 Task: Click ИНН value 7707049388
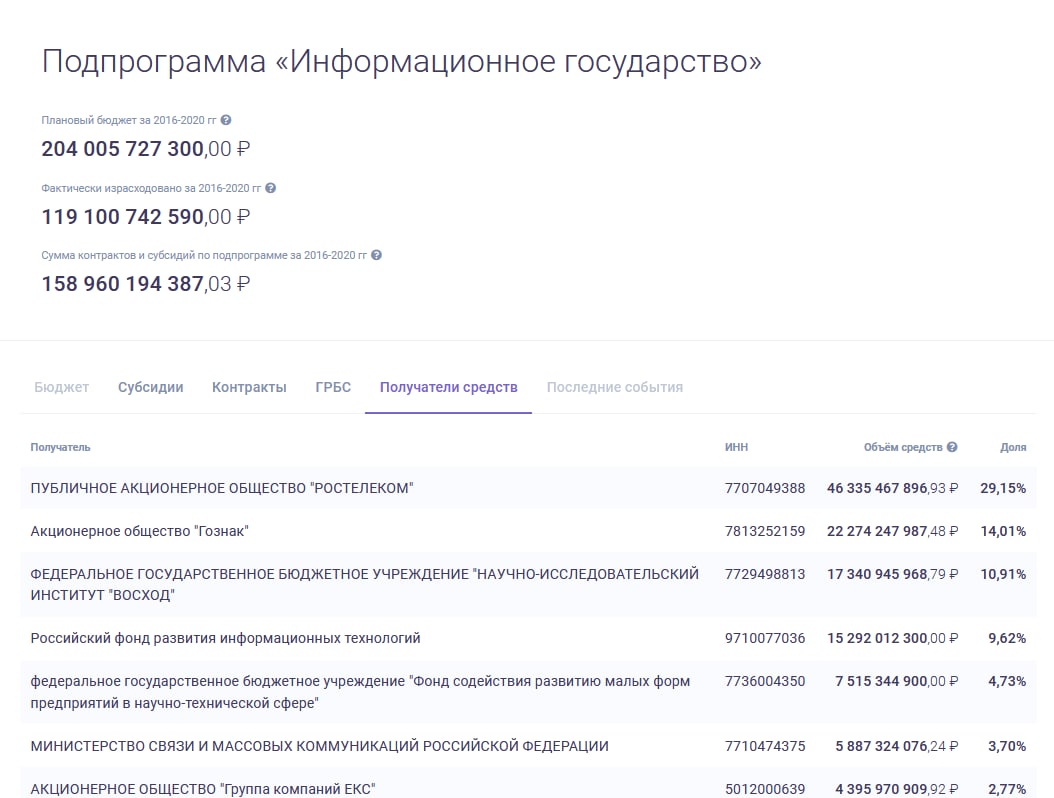click(x=765, y=488)
